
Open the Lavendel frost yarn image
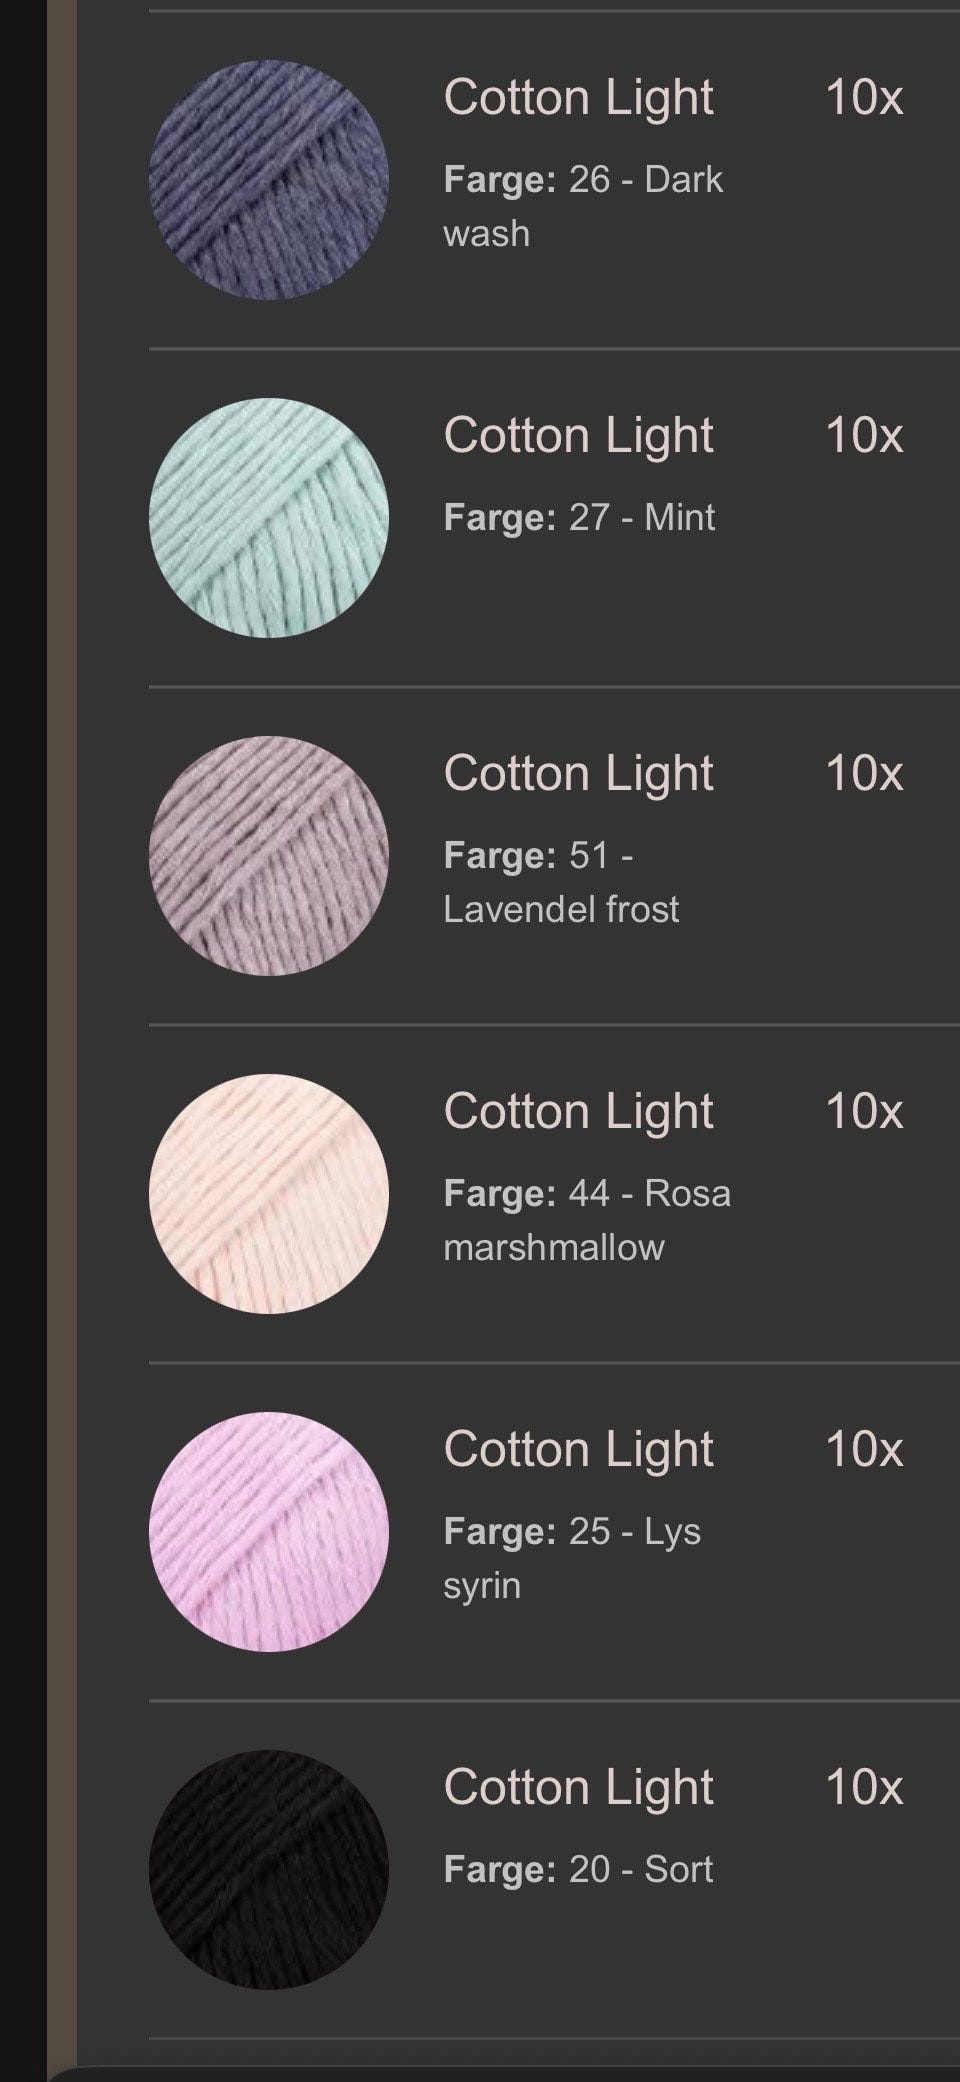point(269,856)
